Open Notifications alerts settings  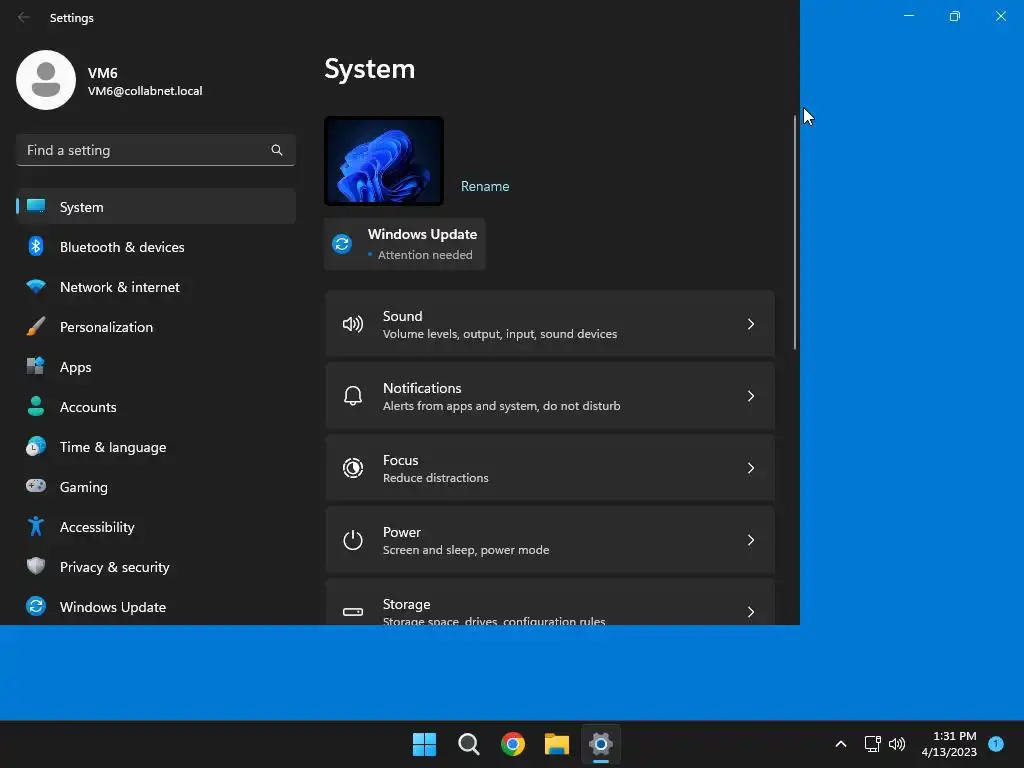click(x=550, y=396)
